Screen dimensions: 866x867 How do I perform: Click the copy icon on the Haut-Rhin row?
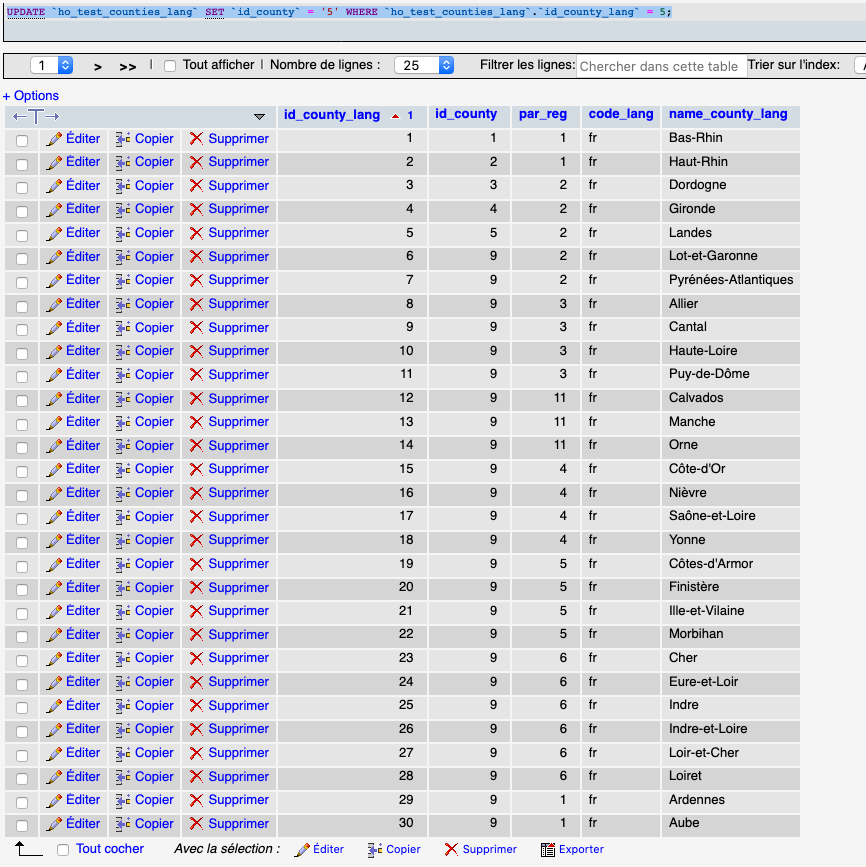[123, 162]
